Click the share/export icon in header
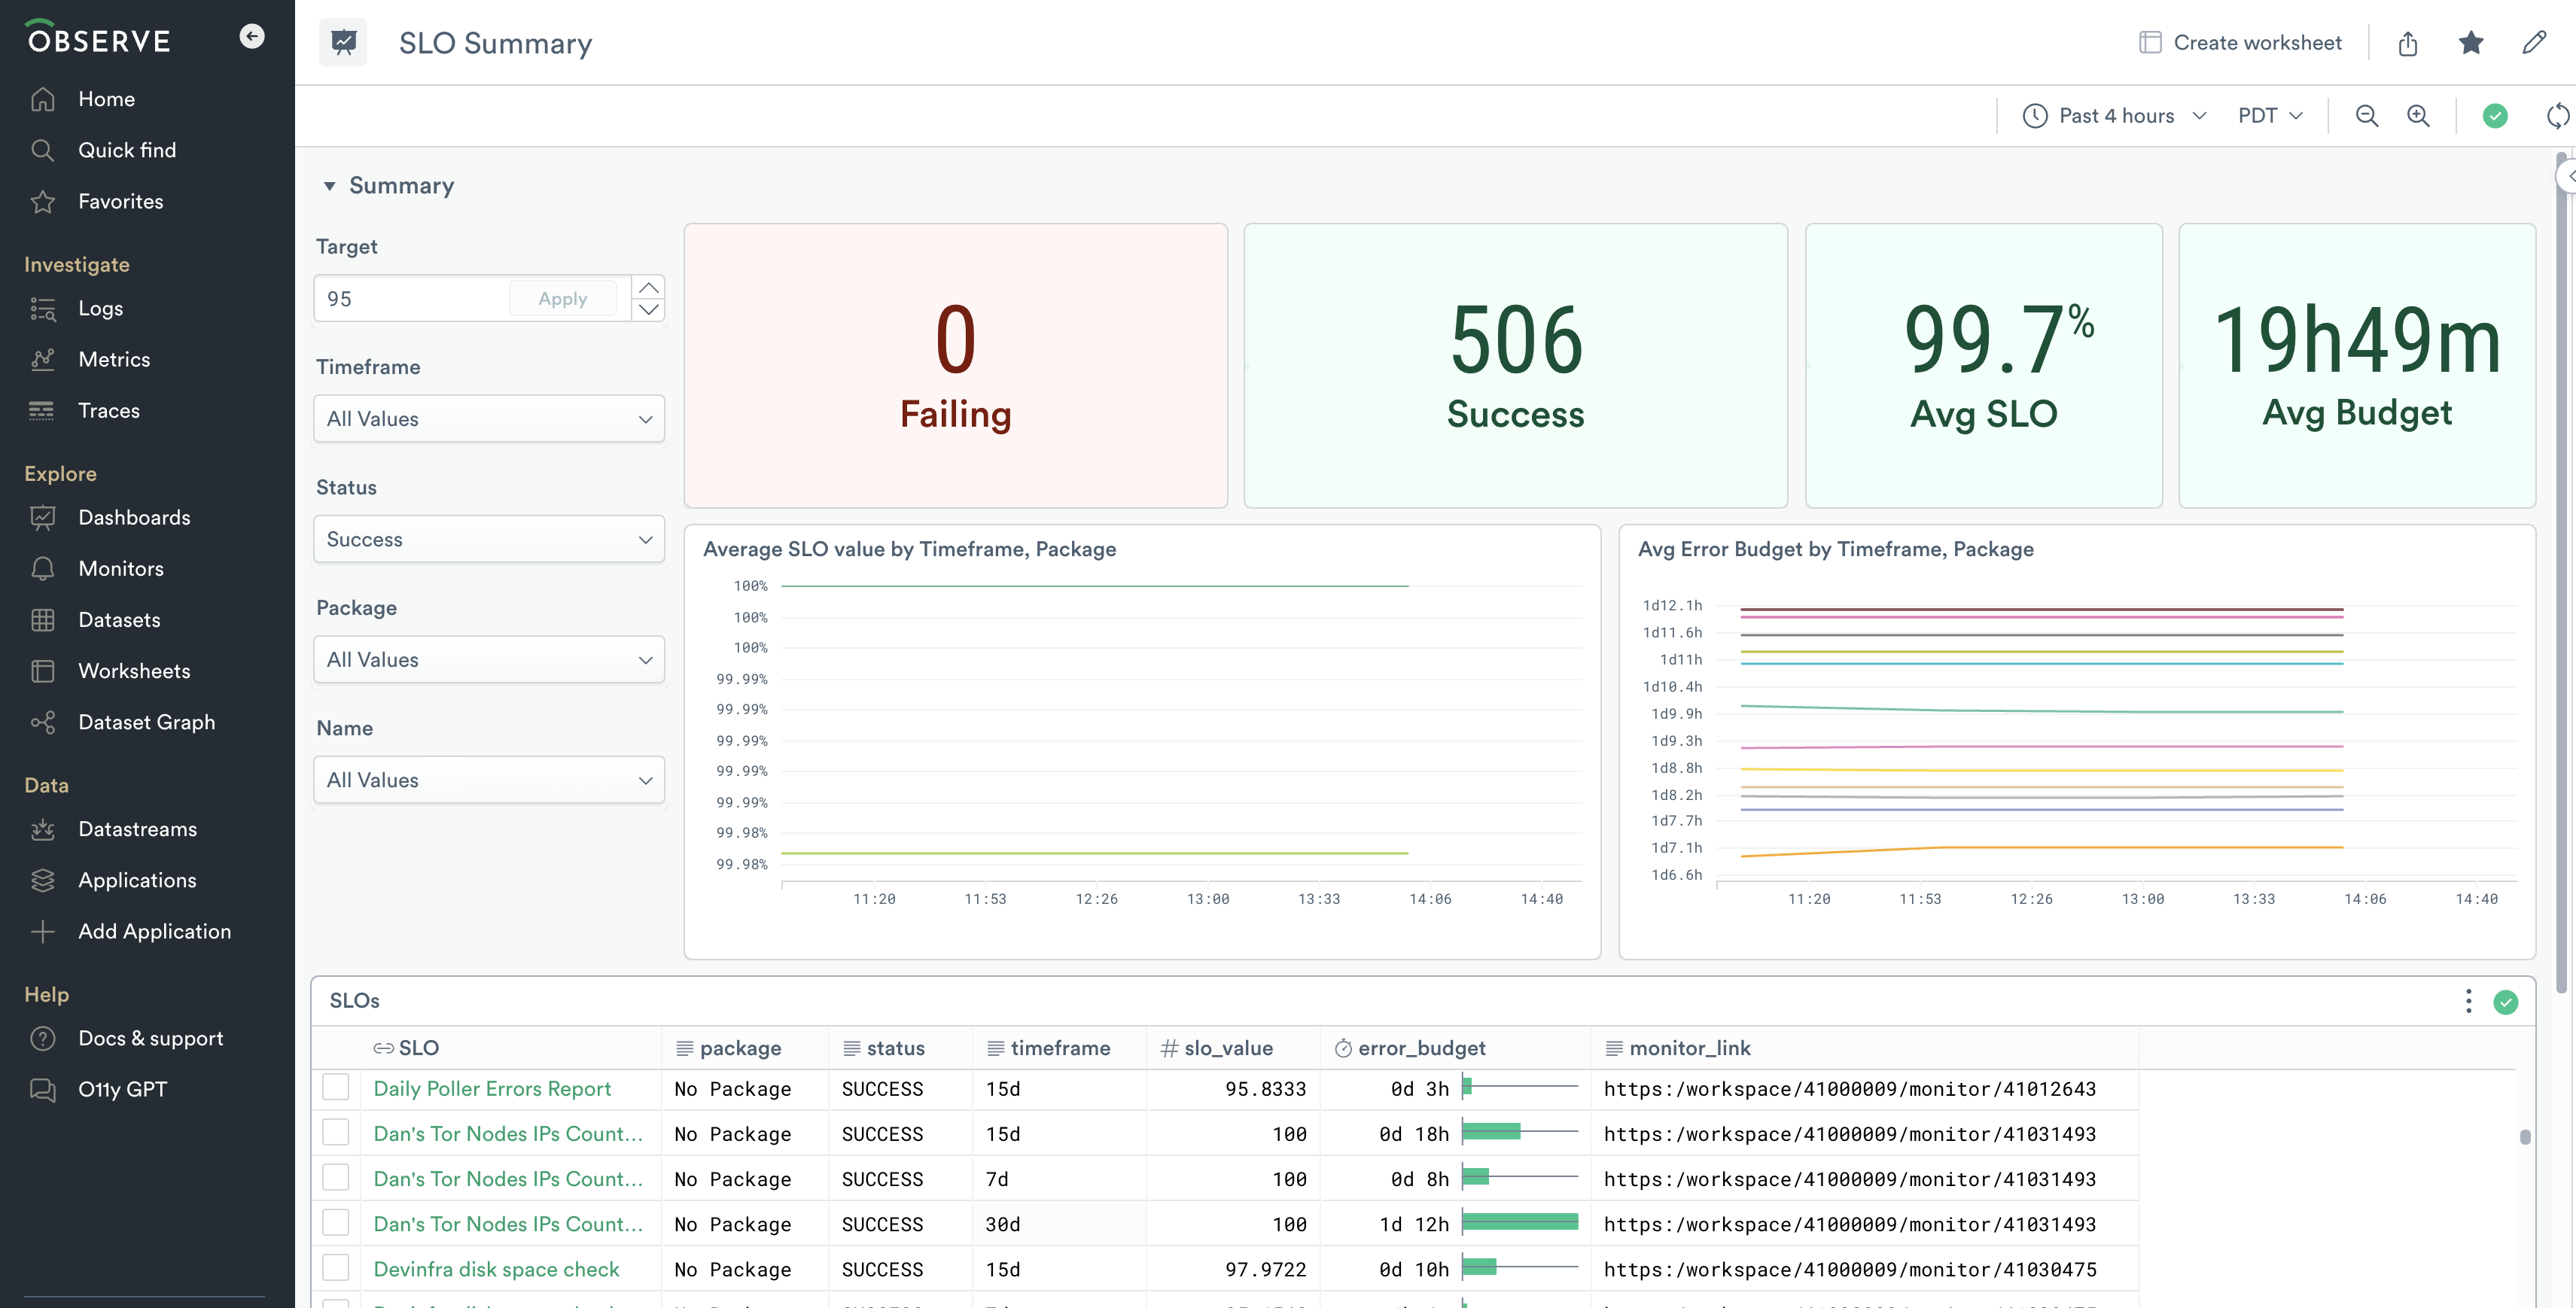This screenshot has height=1308, width=2576. pos(2407,43)
